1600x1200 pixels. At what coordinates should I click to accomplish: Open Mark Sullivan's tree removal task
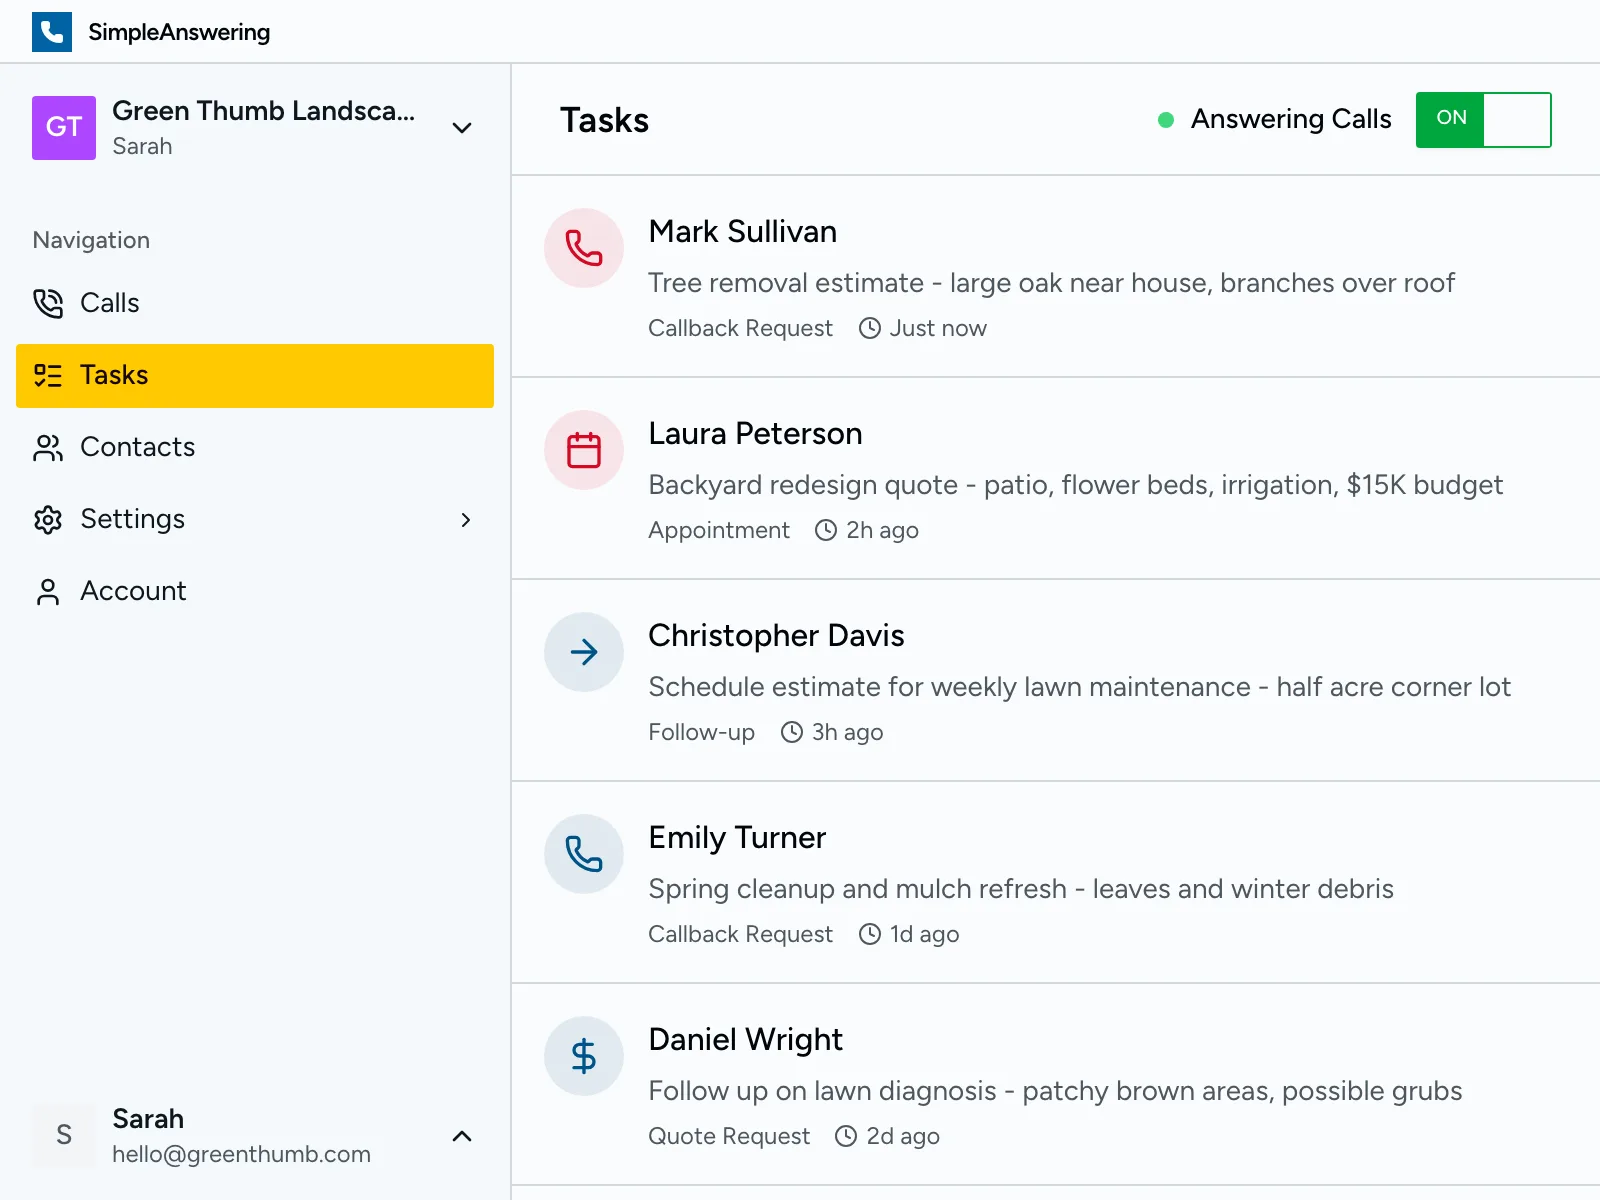[x=1050, y=283]
